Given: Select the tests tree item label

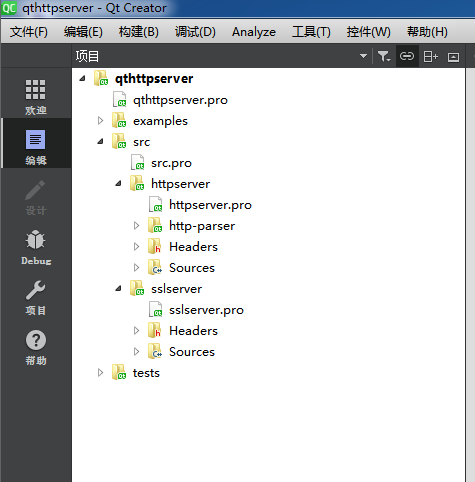Looking at the screenshot, I should [x=146, y=373].
